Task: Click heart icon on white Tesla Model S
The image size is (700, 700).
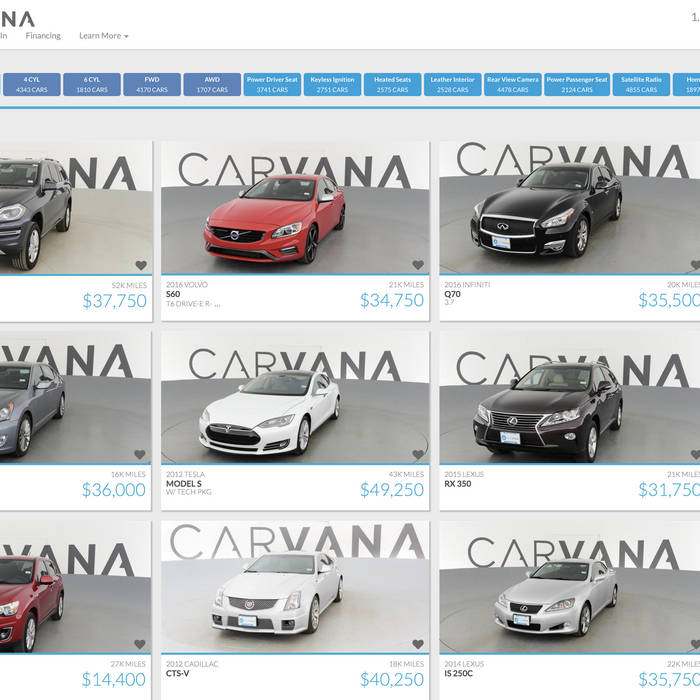Action: tap(418, 455)
